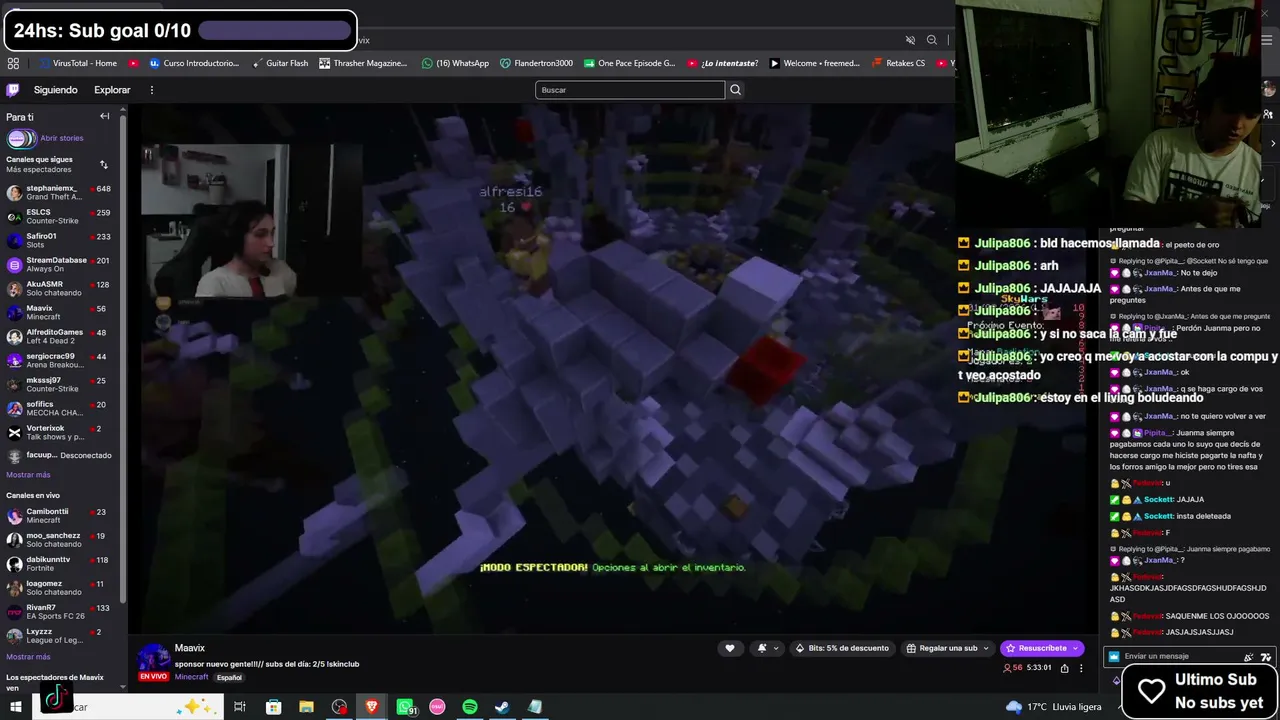The image size is (1280, 720).
Task: Open Camibontti Minecraft live channel
Action: (x=62, y=516)
